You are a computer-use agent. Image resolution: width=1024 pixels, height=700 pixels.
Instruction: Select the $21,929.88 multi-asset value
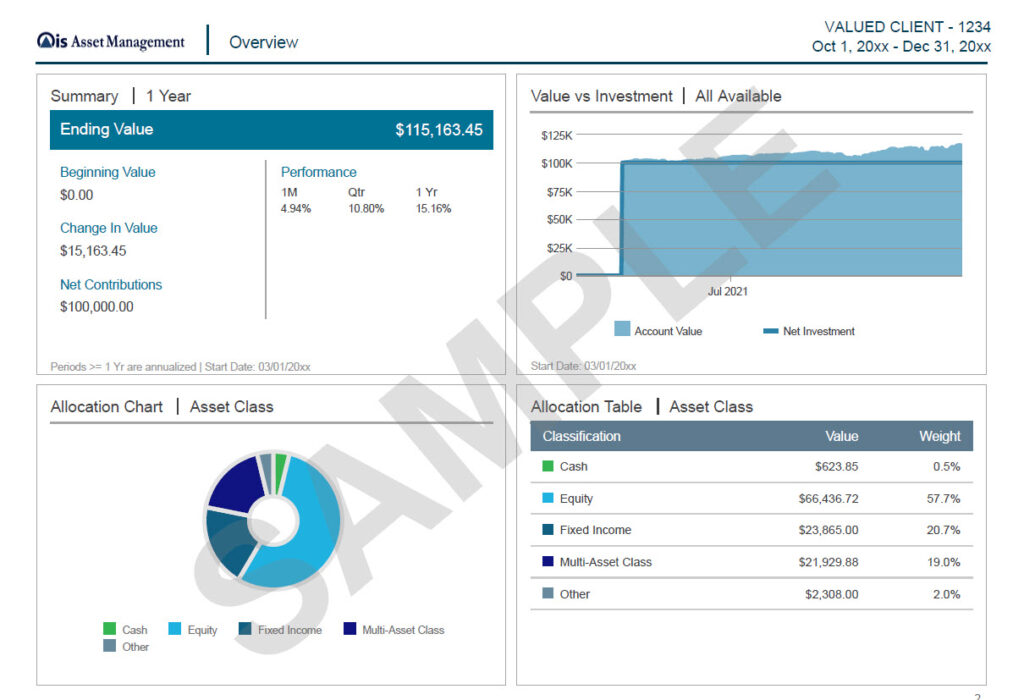point(829,562)
